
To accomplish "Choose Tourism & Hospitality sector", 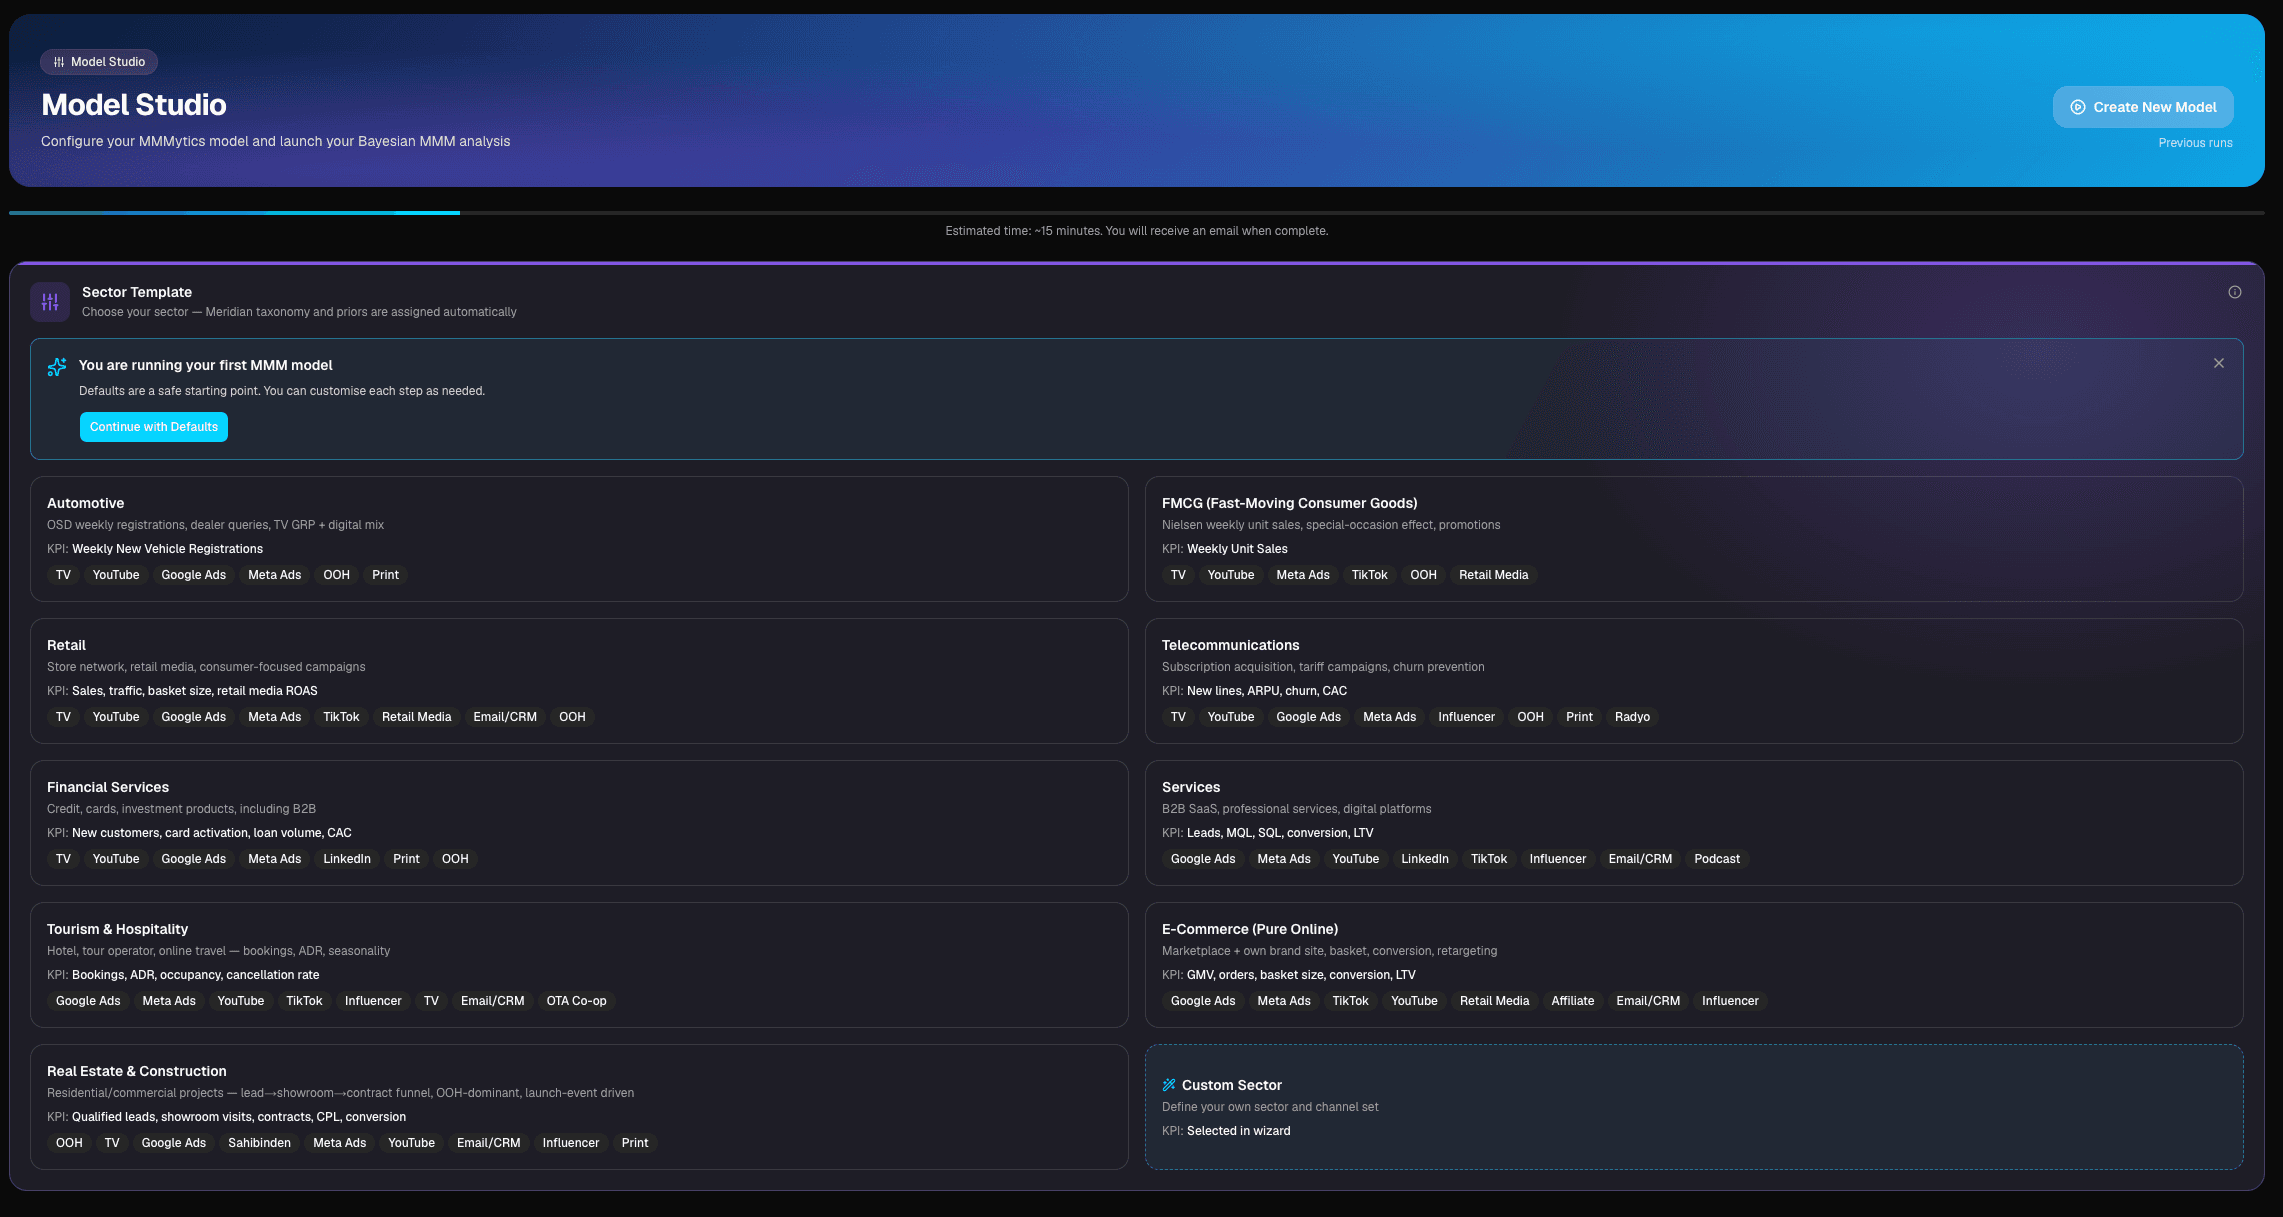I will pos(579,965).
